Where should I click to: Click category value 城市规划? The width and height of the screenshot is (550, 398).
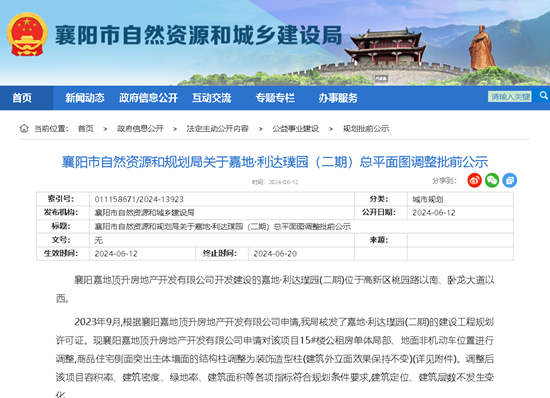pos(428,199)
